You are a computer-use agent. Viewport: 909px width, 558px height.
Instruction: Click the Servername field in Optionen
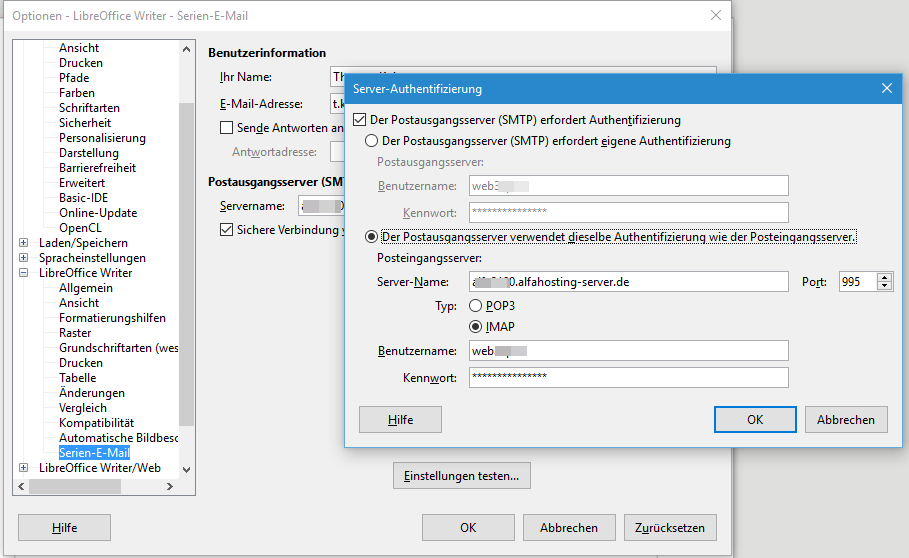pos(322,206)
